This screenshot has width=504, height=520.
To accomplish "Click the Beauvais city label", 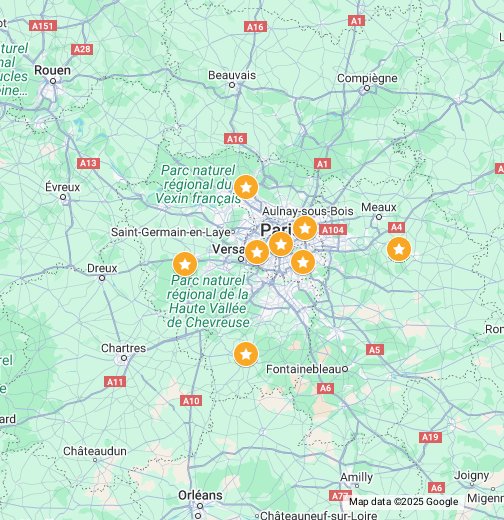I will pos(232,75).
